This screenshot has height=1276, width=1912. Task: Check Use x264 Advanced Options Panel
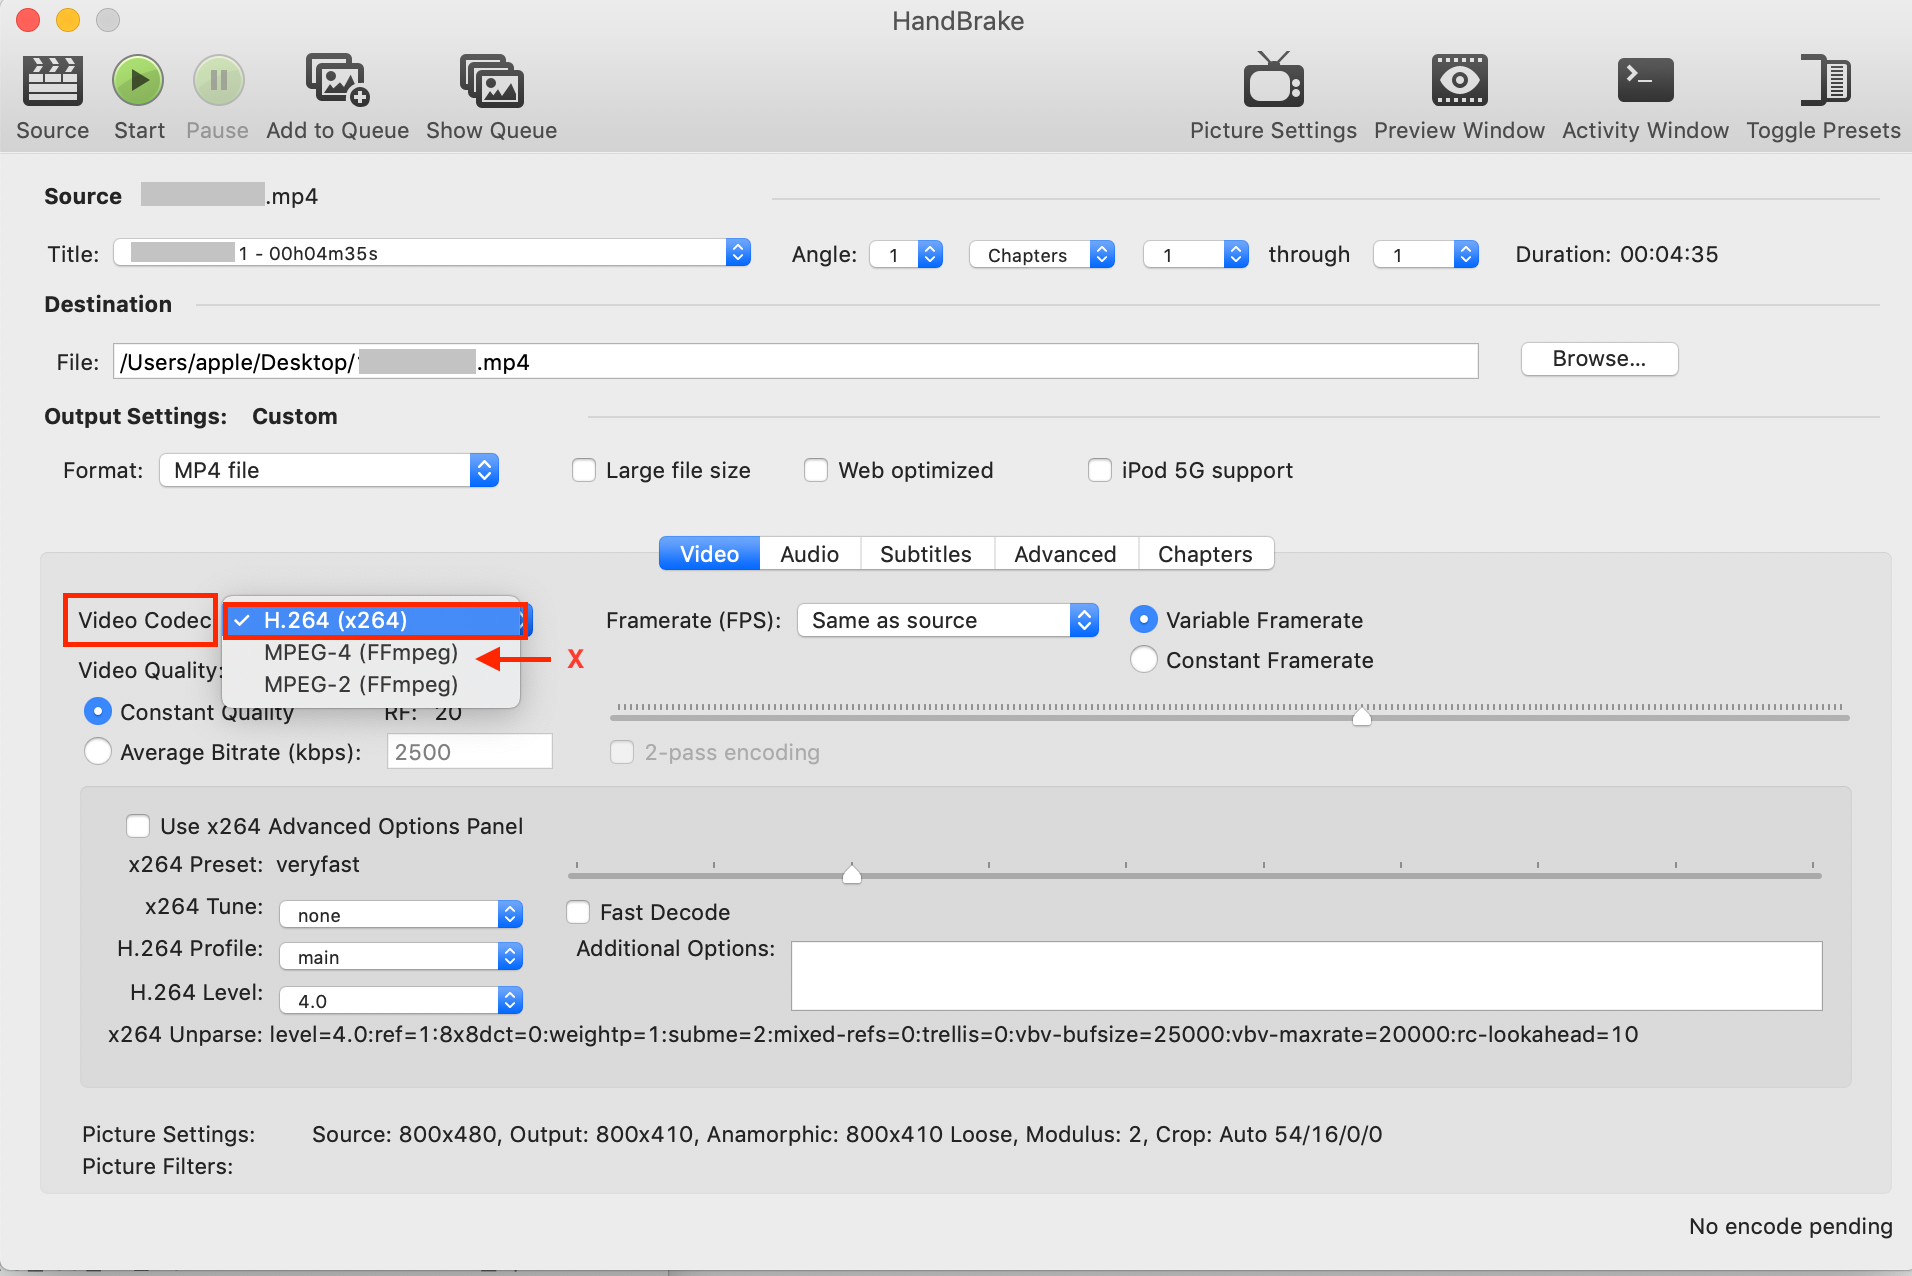[x=138, y=826]
